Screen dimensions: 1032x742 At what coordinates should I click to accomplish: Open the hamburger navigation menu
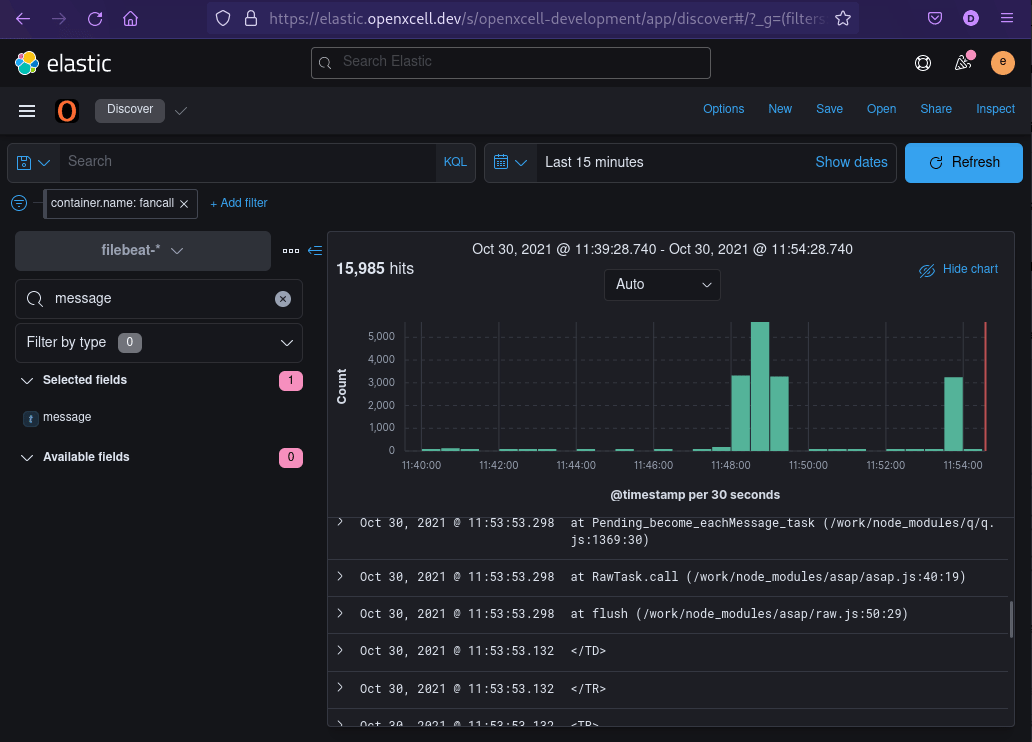coord(27,111)
